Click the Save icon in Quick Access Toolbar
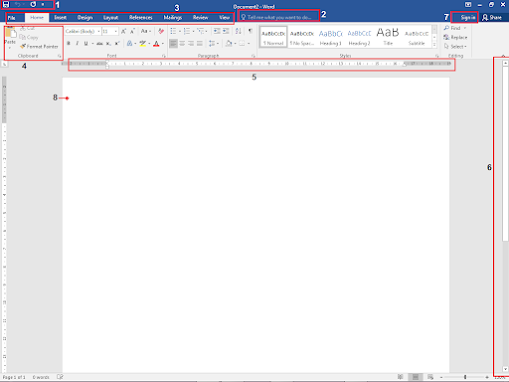Screen dimensions: 509x382 coord(6,4)
